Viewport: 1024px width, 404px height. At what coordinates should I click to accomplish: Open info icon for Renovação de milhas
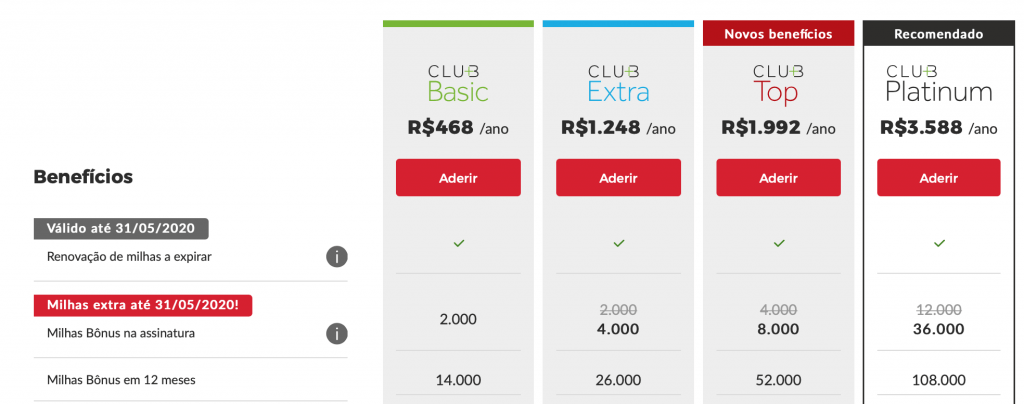(x=337, y=257)
